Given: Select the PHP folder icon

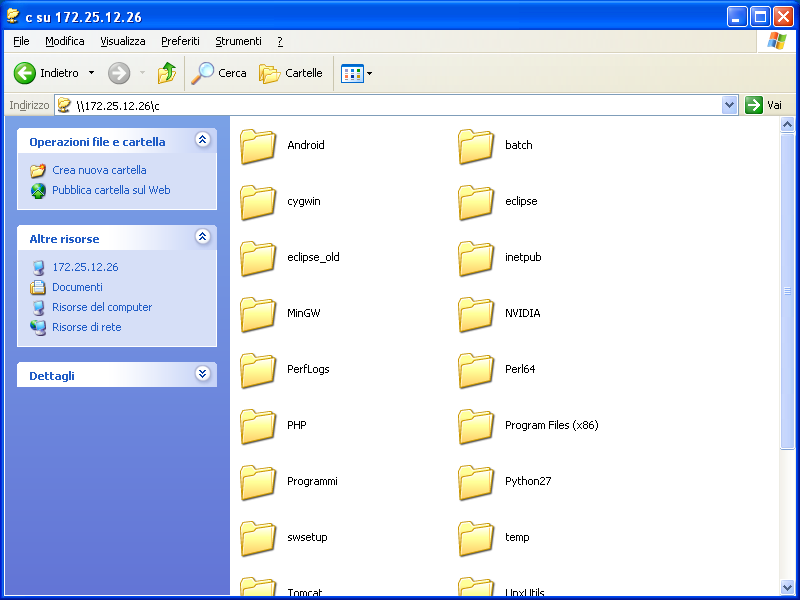Looking at the screenshot, I should [x=258, y=427].
